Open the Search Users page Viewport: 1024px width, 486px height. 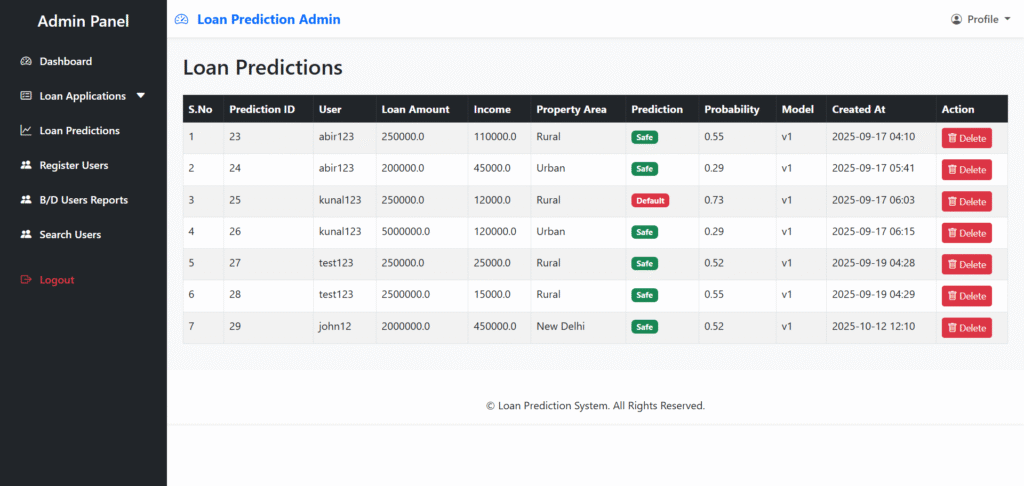click(70, 235)
